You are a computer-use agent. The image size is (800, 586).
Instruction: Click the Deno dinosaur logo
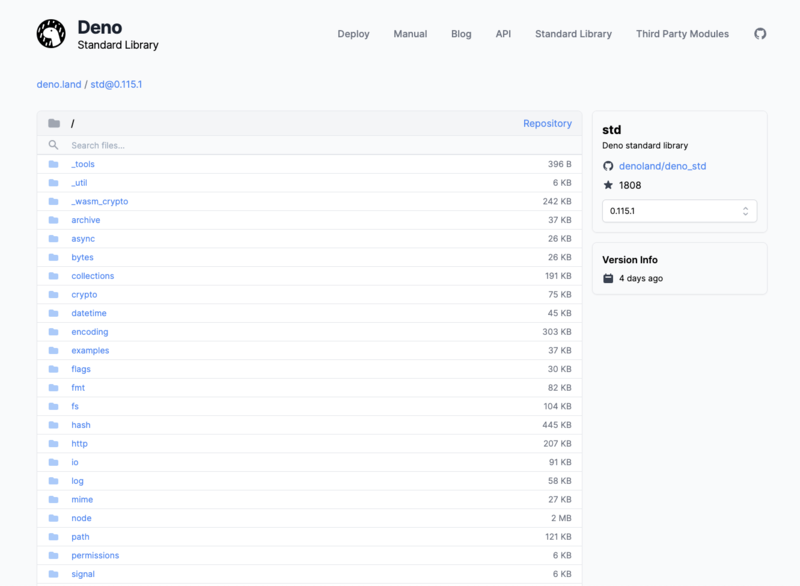(51, 34)
